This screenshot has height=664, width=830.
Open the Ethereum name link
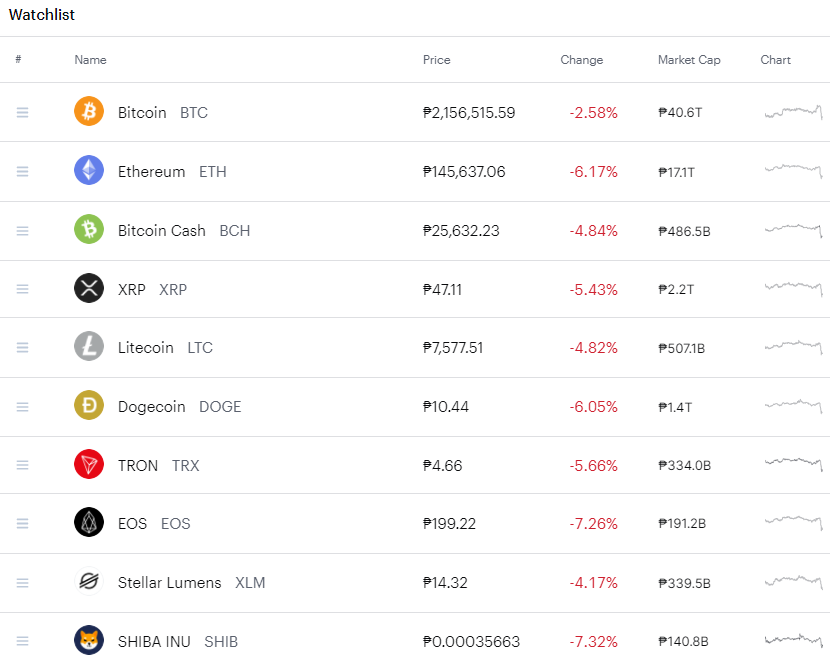[151, 172]
